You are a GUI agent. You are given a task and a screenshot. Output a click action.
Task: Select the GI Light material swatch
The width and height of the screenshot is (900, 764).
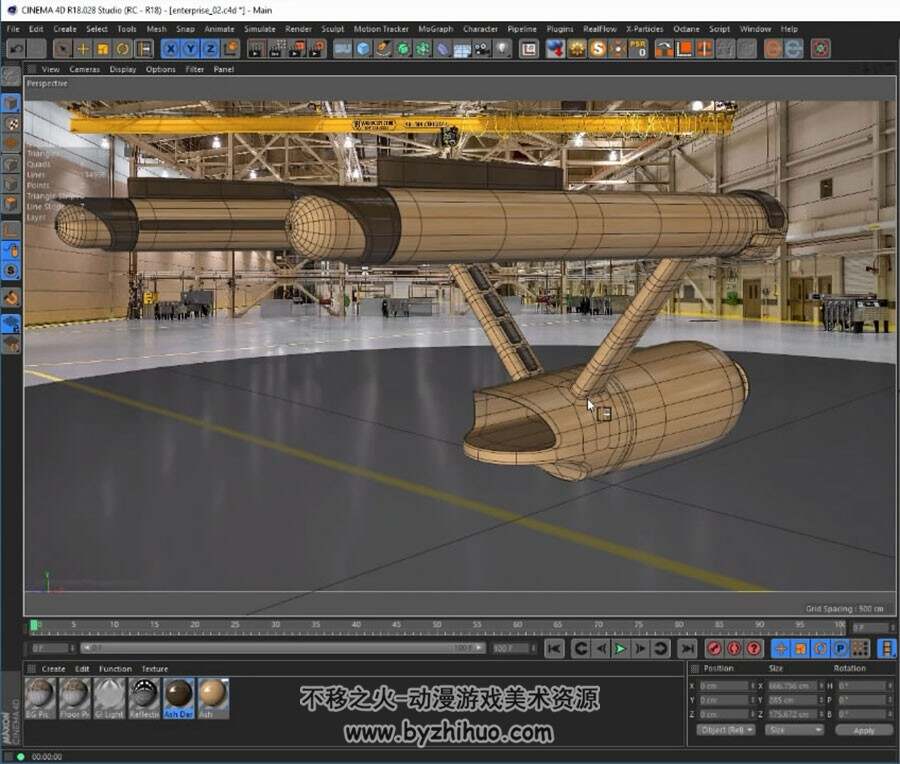(x=110, y=698)
